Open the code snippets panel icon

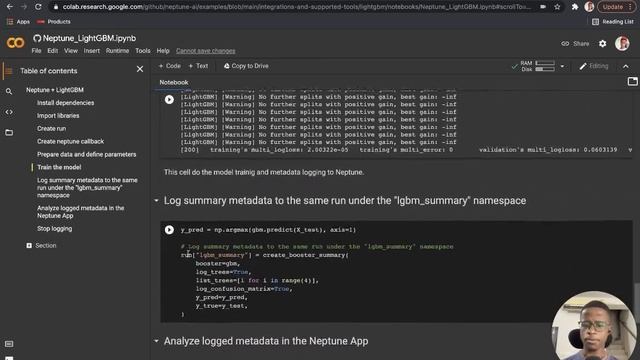click(x=9, y=112)
